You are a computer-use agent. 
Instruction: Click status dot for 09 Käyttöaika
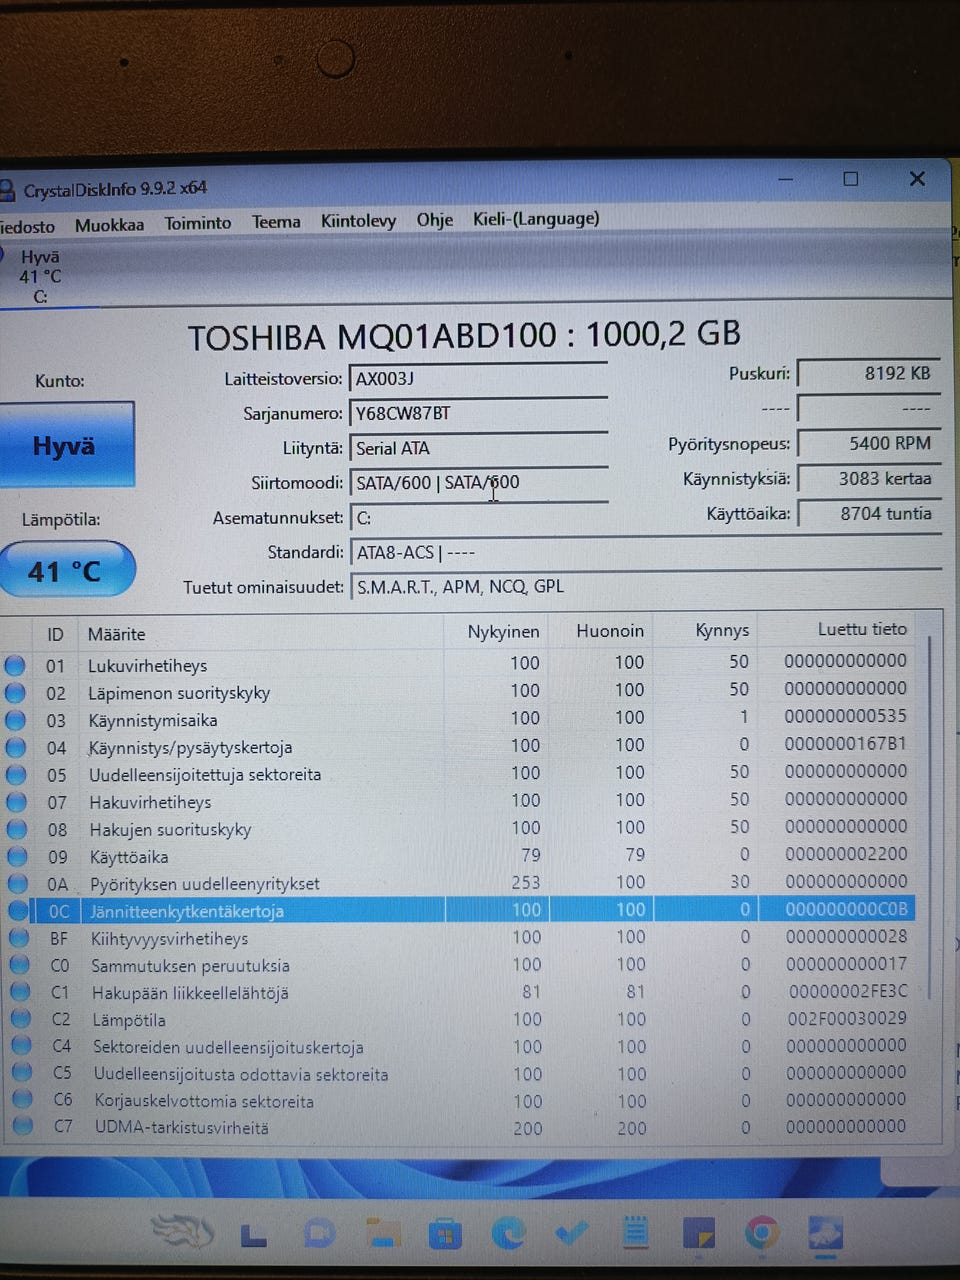click(18, 856)
